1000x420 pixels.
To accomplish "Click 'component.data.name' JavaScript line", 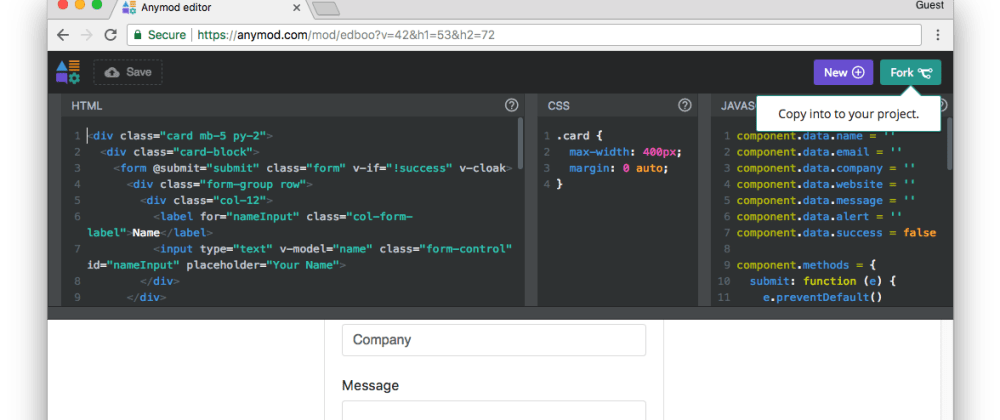I will pyautogui.click(x=816, y=136).
